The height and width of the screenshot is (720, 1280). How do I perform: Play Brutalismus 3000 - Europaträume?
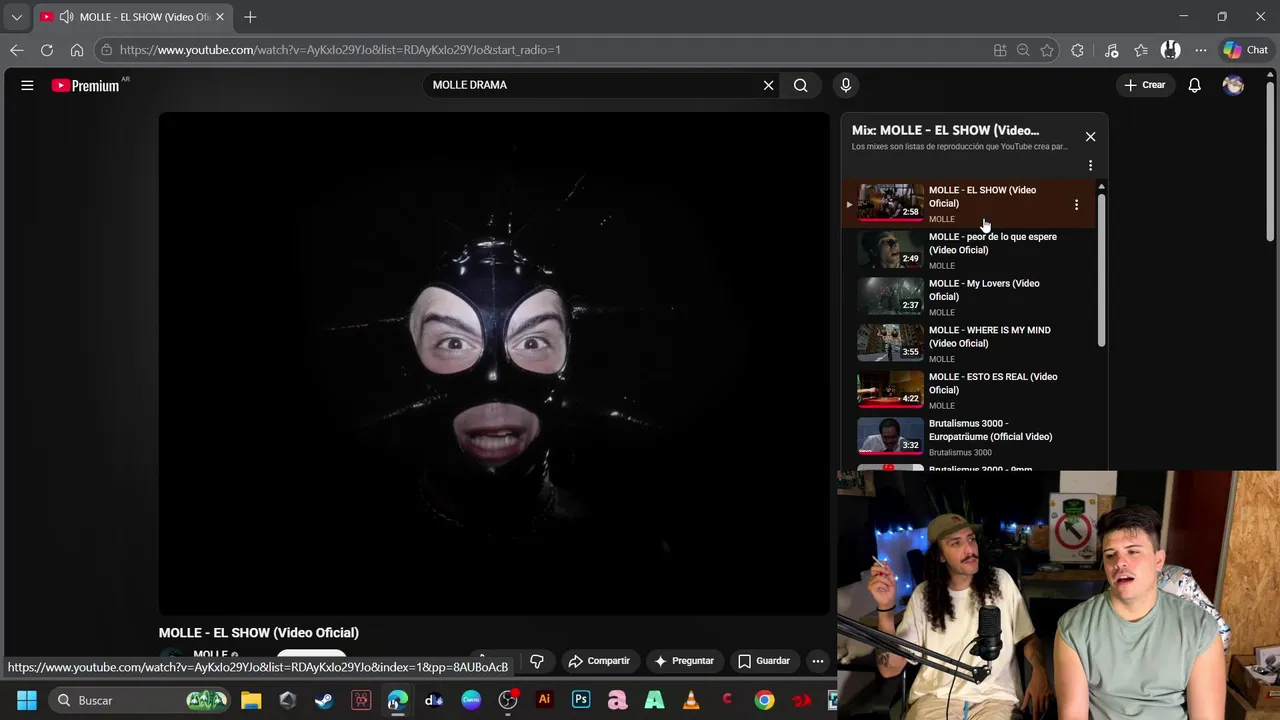click(990, 430)
